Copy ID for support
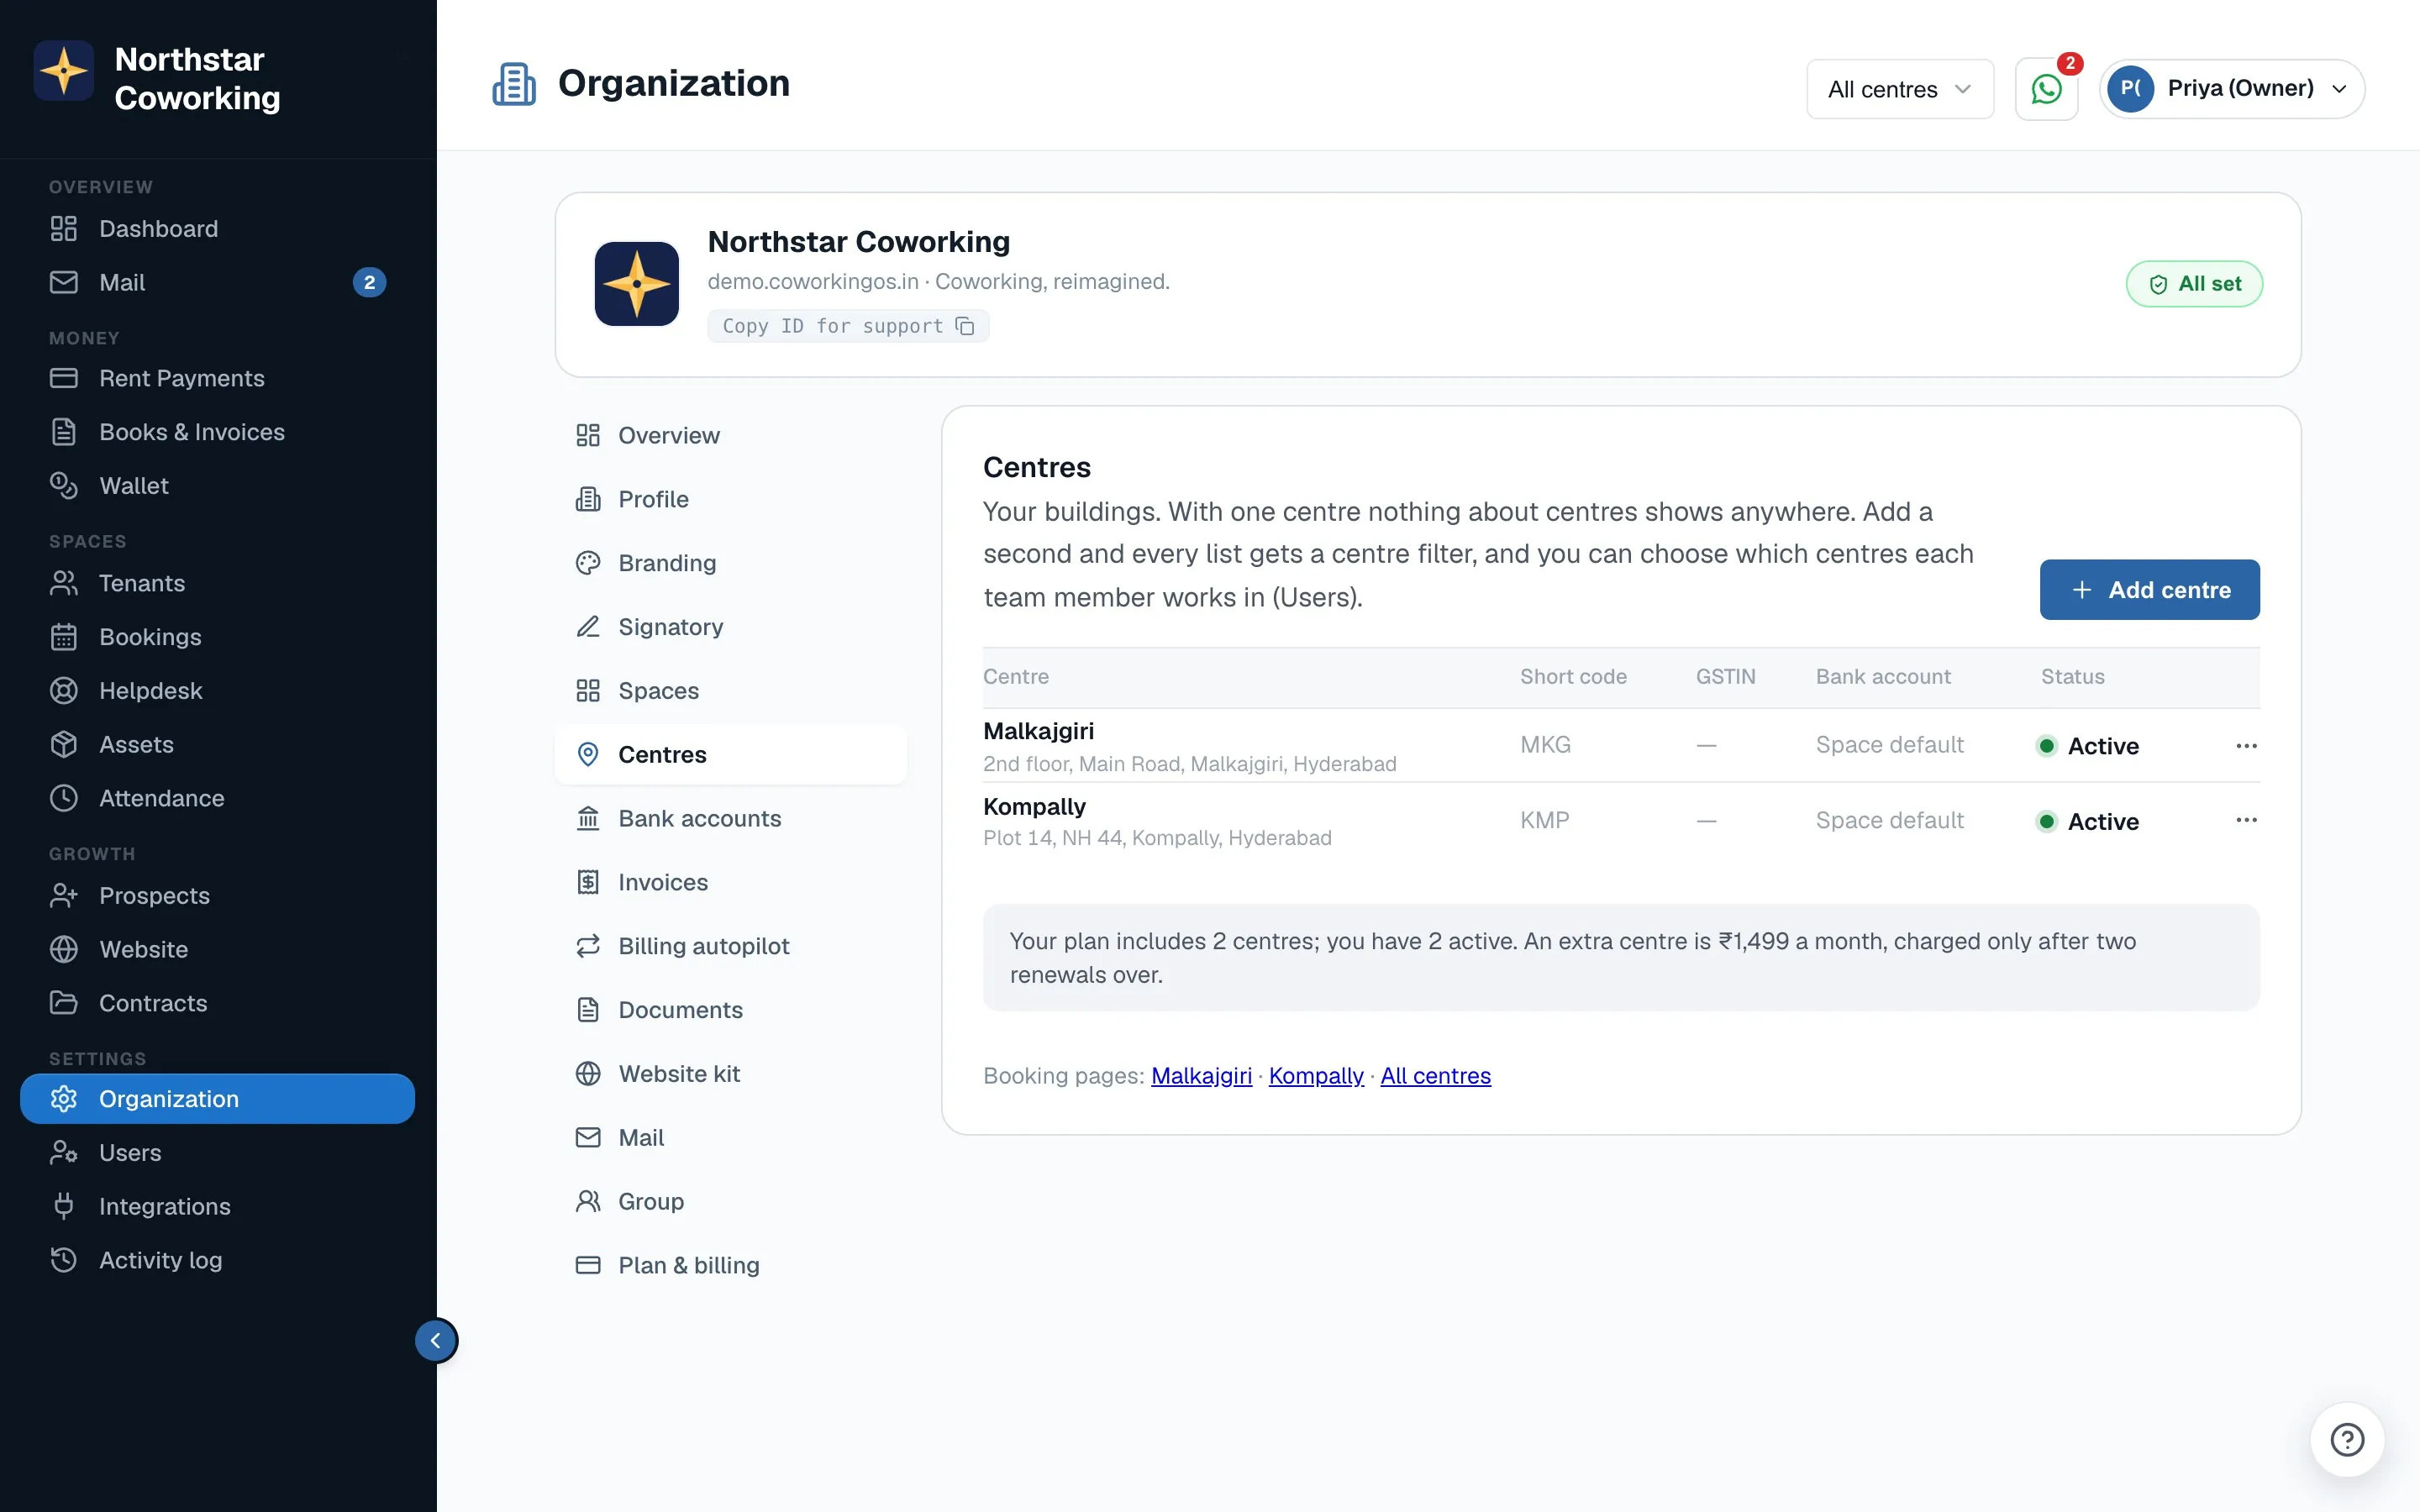 (x=848, y=326)
